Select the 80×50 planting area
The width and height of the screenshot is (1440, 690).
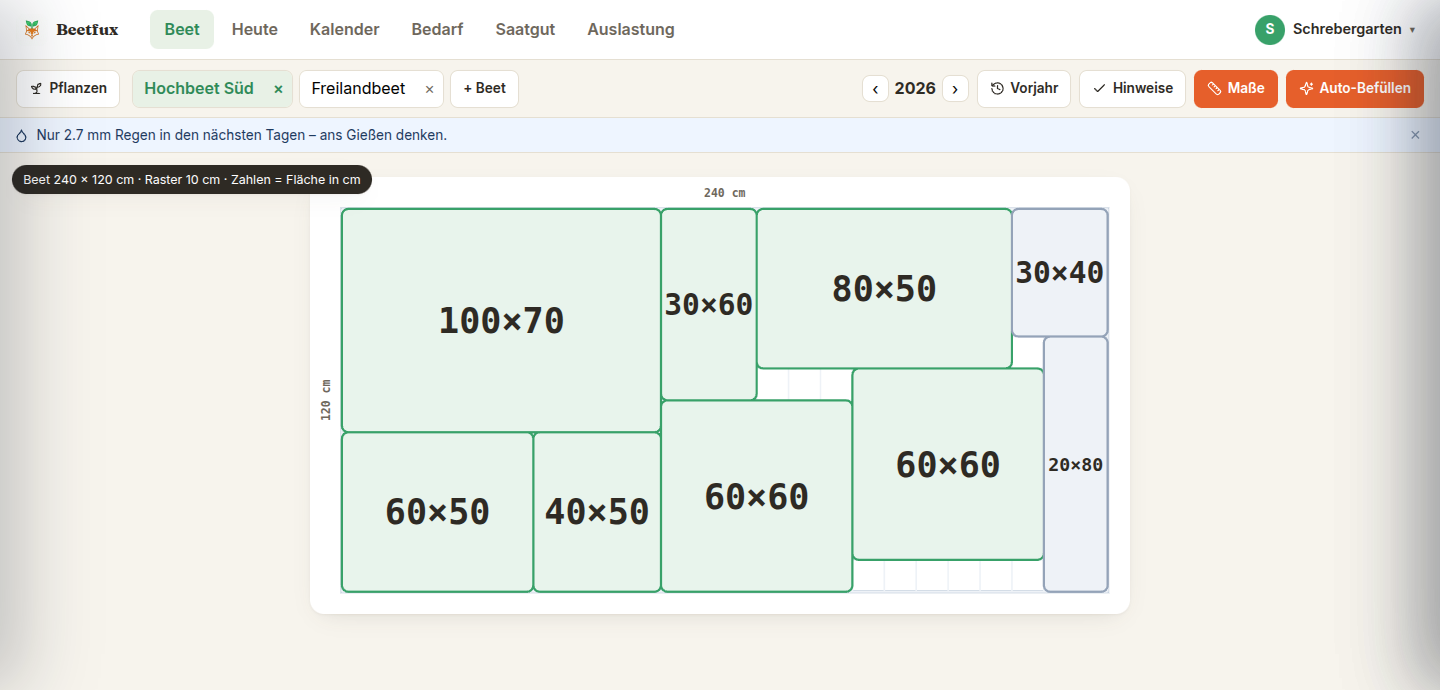[884, 288]
